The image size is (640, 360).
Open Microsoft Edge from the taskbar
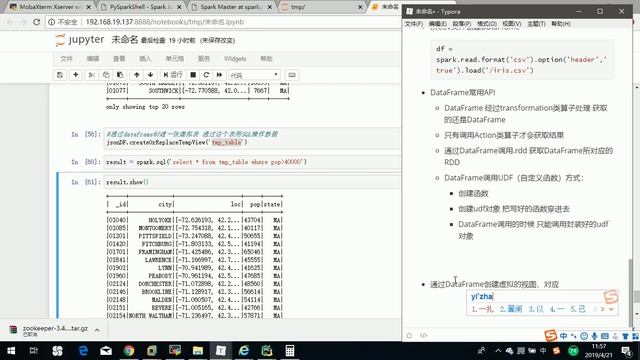point(83,351)
